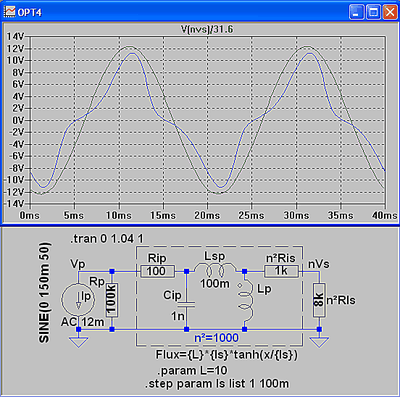Click the SINE(0 150m 50) source text
The width and height of the screenshot is (400, 397).
click(44, 293)
